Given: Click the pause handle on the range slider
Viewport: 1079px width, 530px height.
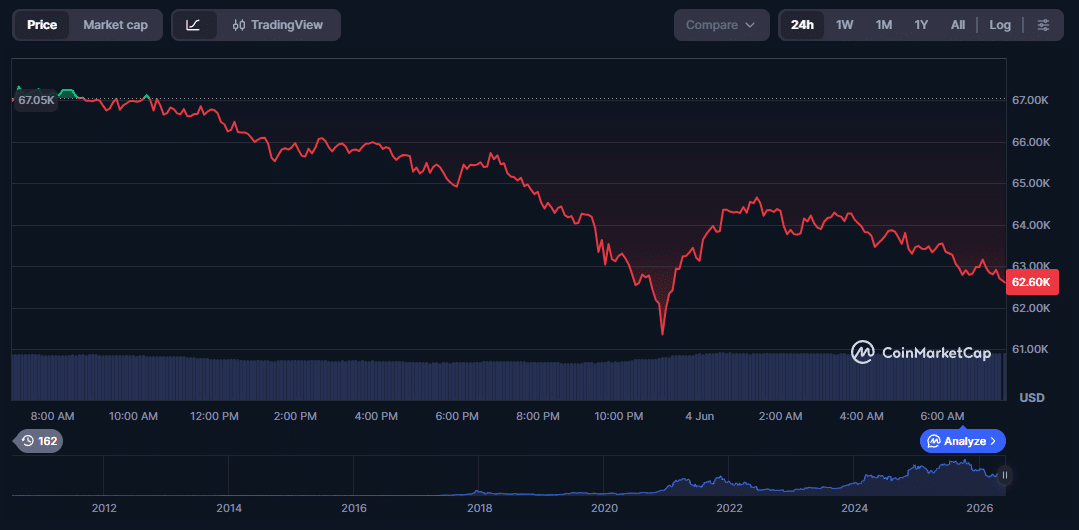Looking at the screenshot, I should point(1005,475).
